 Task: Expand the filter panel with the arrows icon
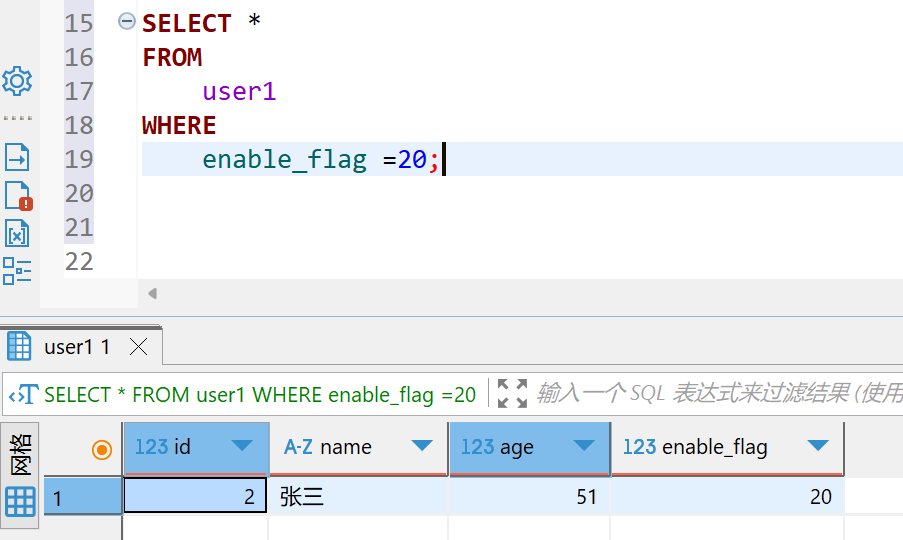[x=512, y=394]
